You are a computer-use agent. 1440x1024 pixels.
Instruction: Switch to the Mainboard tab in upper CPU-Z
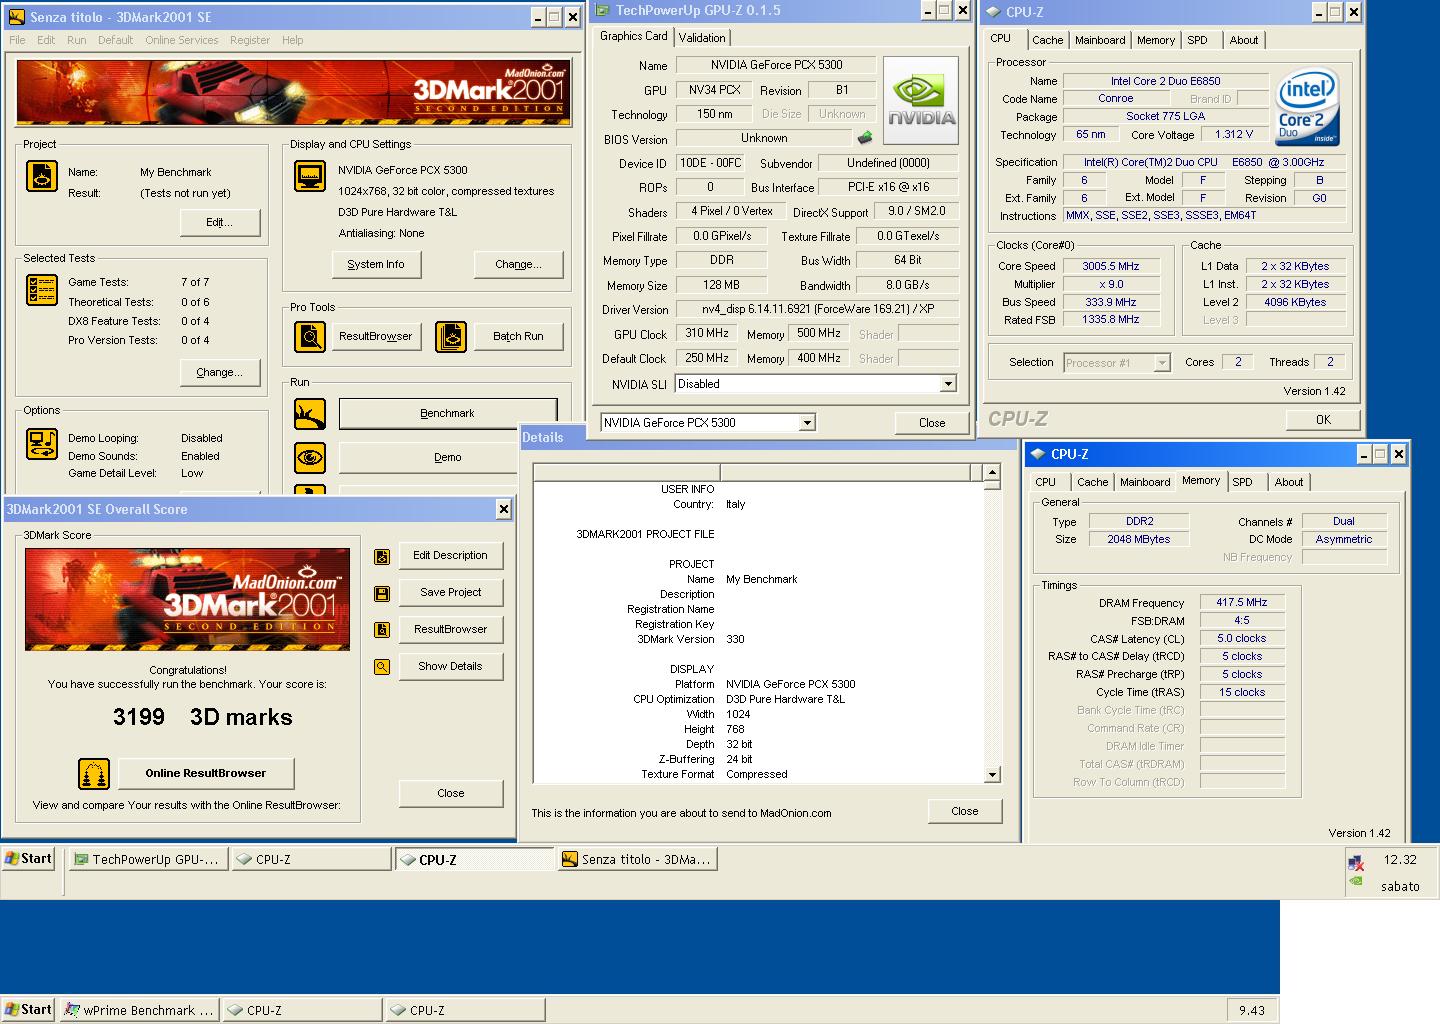click(x=1100, y=40)
